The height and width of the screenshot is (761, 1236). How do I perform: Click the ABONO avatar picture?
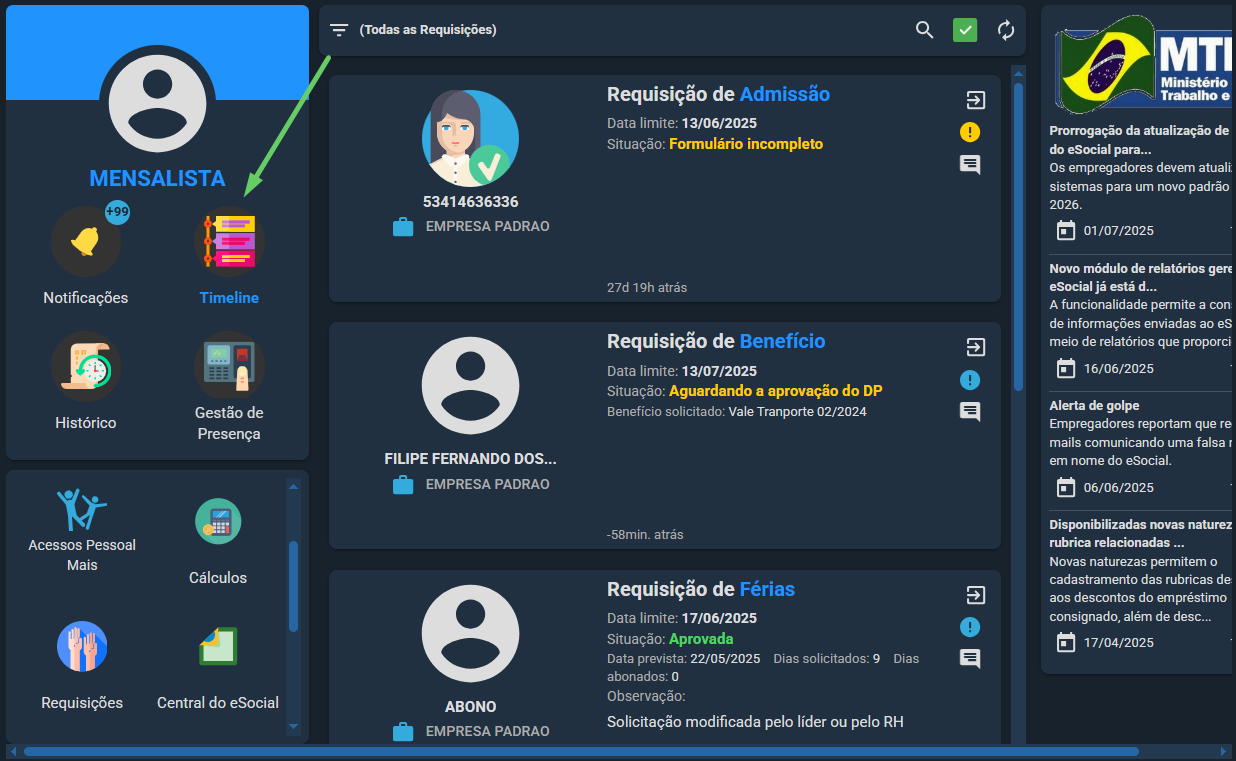click(x=470, y=634)
